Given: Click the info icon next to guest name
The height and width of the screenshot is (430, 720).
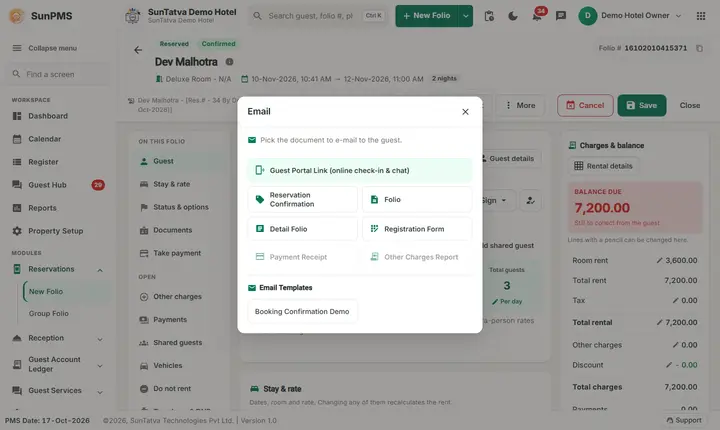Looking at the screenshot, I should point(229,62).
